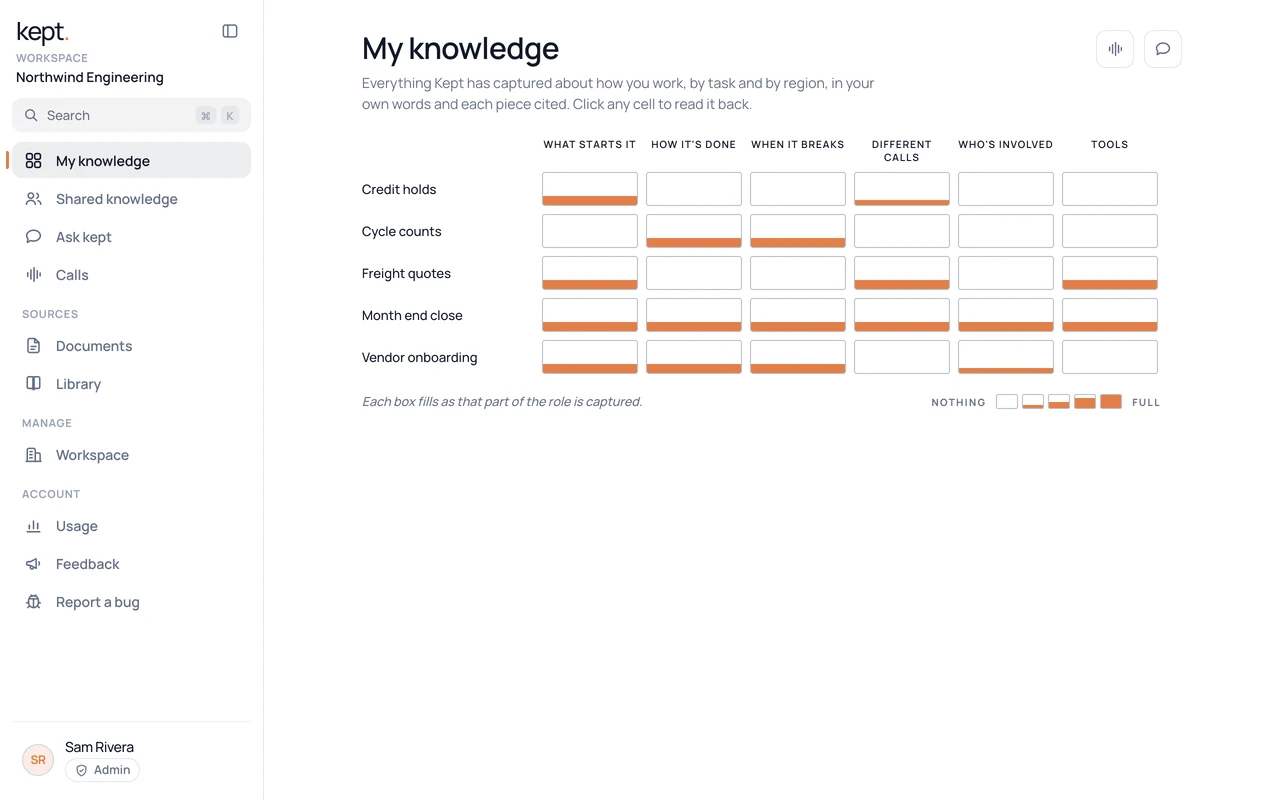Collapse the sidebar with the panel icon
Image resolution: width=1280 pixels, height=800 pixels.
[230, 31]
